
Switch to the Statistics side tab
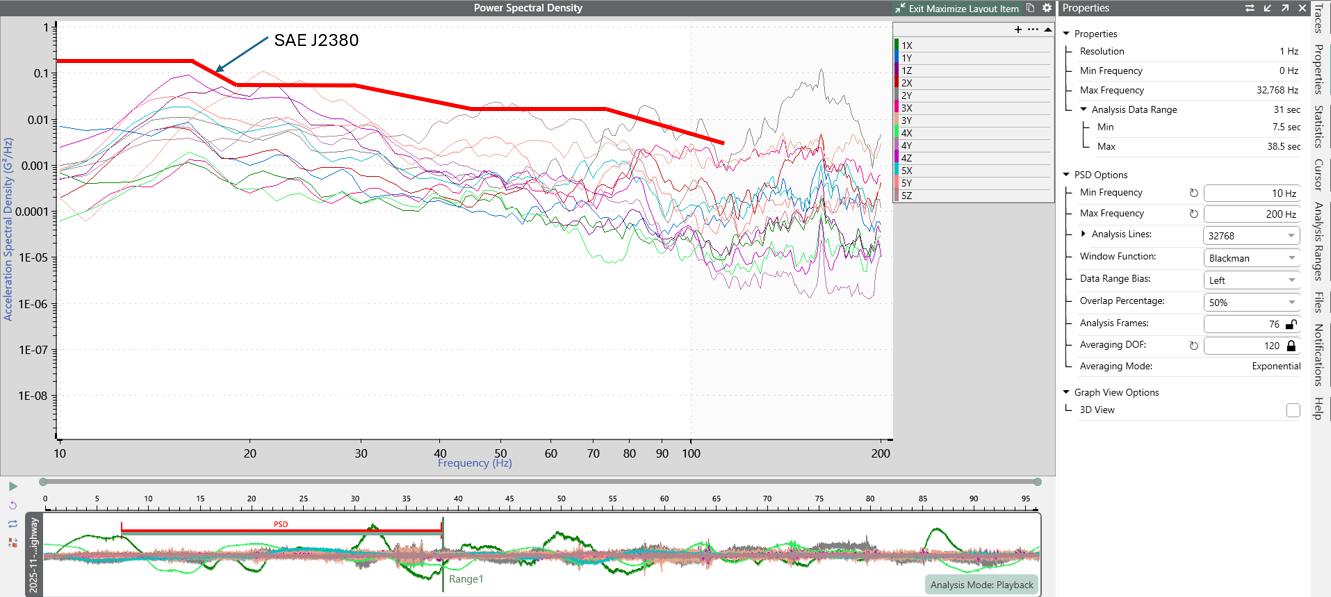click(1319, 127)
